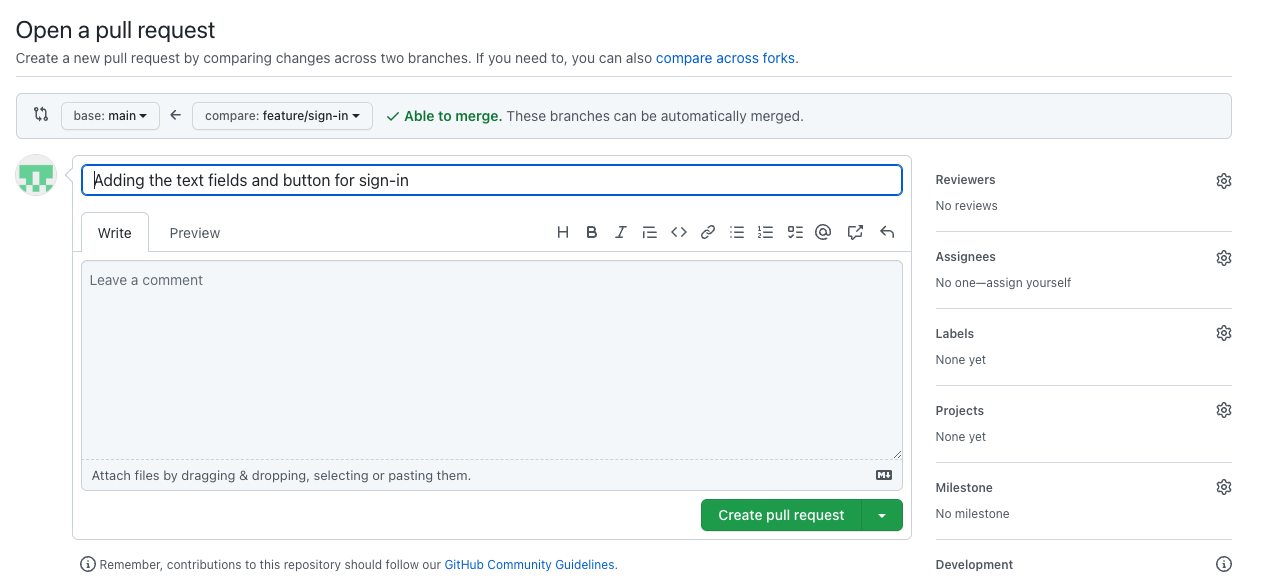Expand the Create pull request options arrow

(x=882, y=515)
